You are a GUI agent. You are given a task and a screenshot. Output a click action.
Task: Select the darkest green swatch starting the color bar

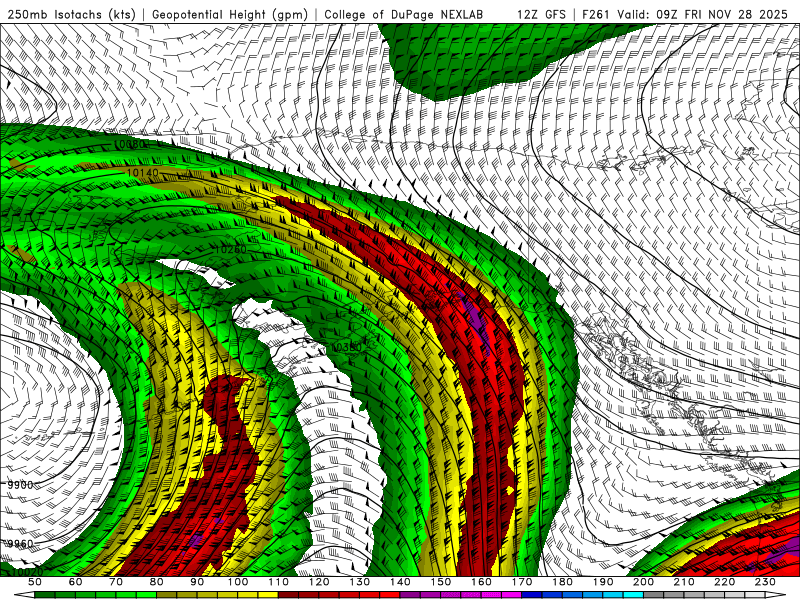(x=45, y=594)
